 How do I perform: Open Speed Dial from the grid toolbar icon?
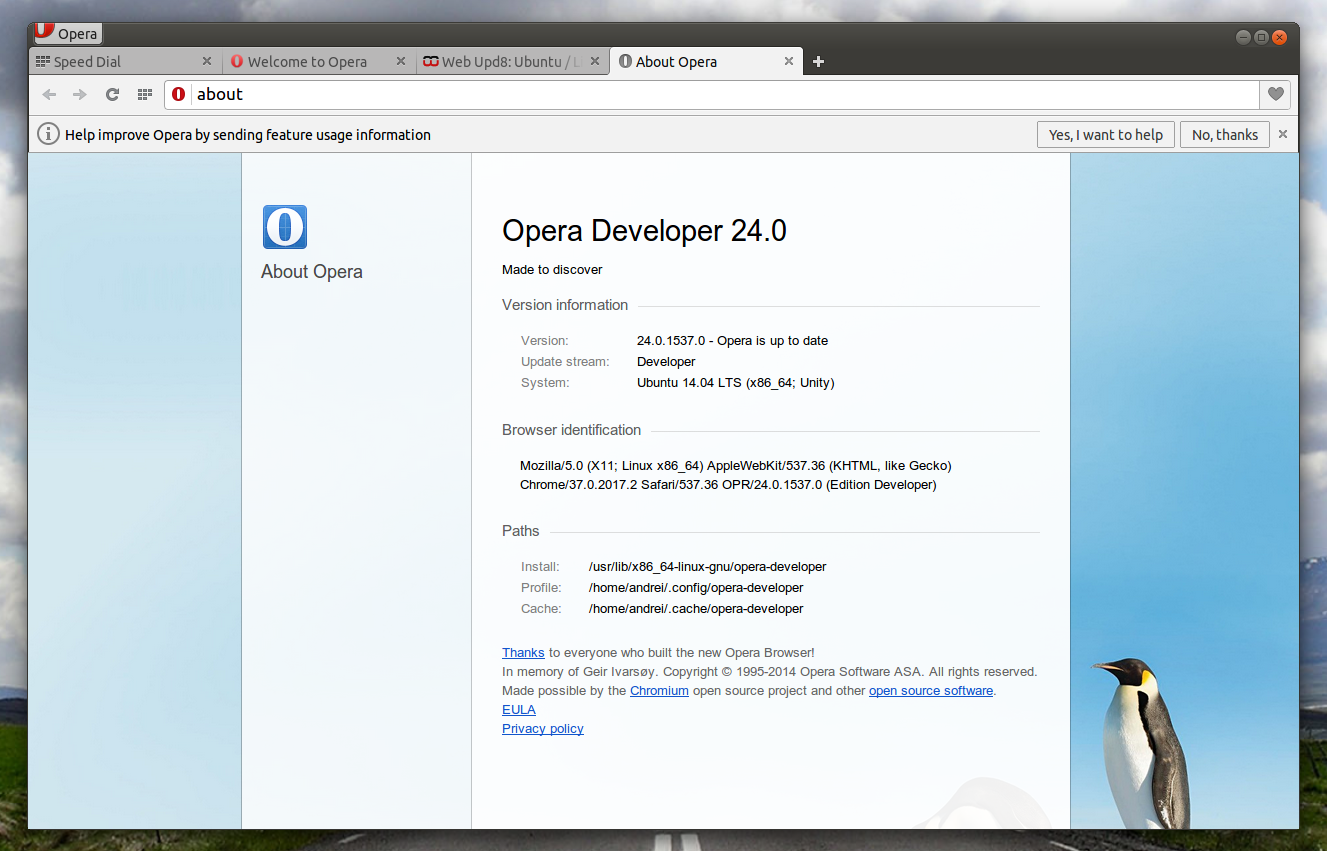pos(144,94)
